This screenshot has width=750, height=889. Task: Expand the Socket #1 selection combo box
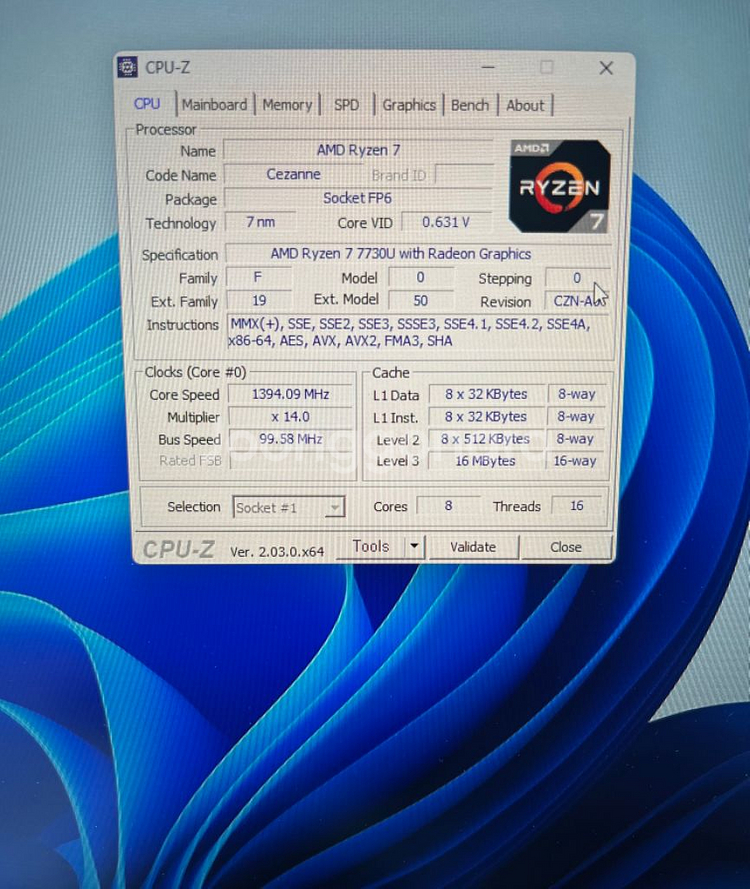click(x=288, y=507)
